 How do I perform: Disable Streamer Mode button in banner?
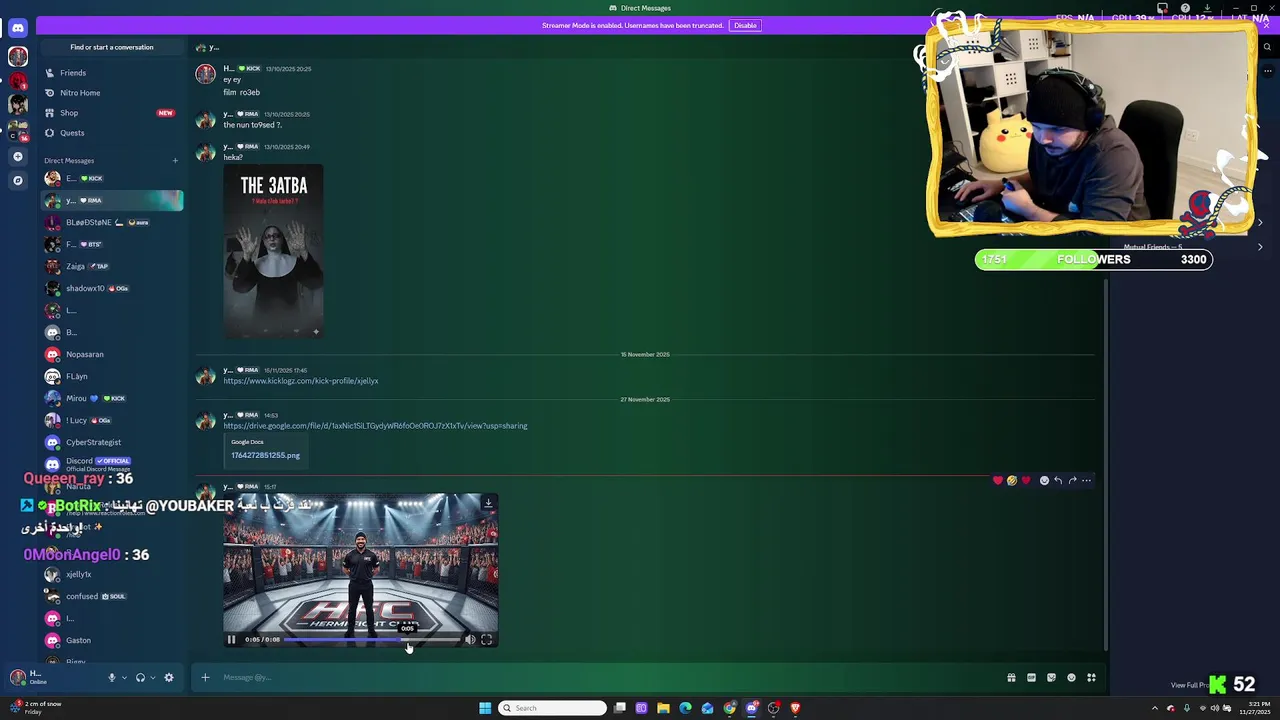pos(745,25)
